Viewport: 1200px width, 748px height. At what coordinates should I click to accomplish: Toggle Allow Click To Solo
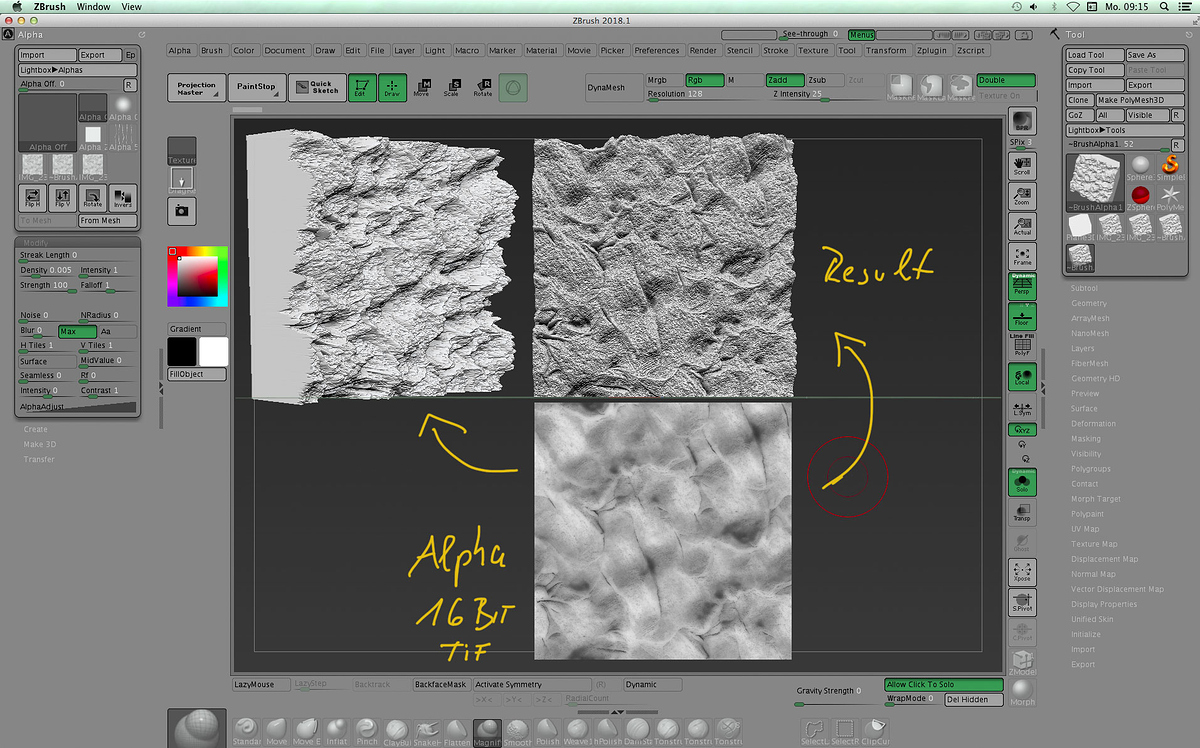tap(944, 685)
